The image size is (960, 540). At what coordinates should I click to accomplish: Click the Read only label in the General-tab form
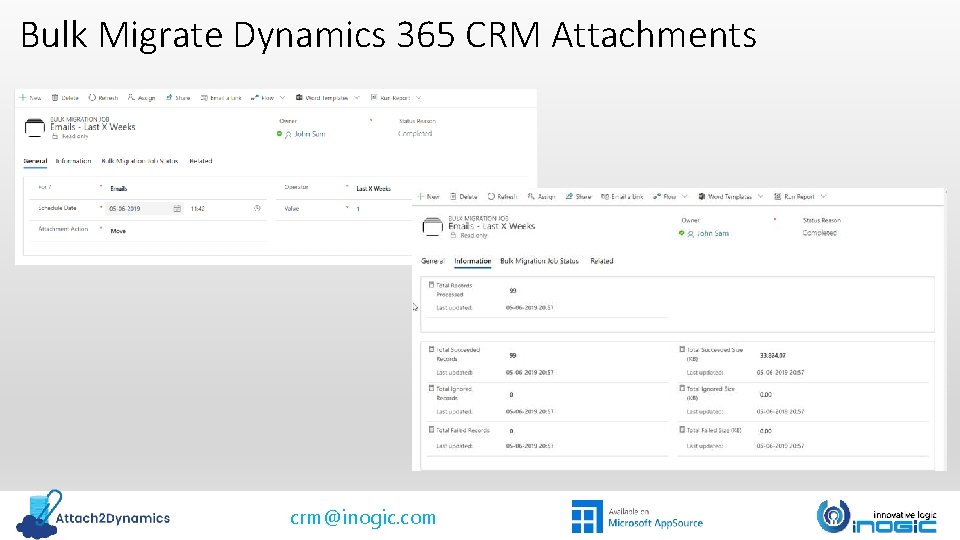click(75, 136)
